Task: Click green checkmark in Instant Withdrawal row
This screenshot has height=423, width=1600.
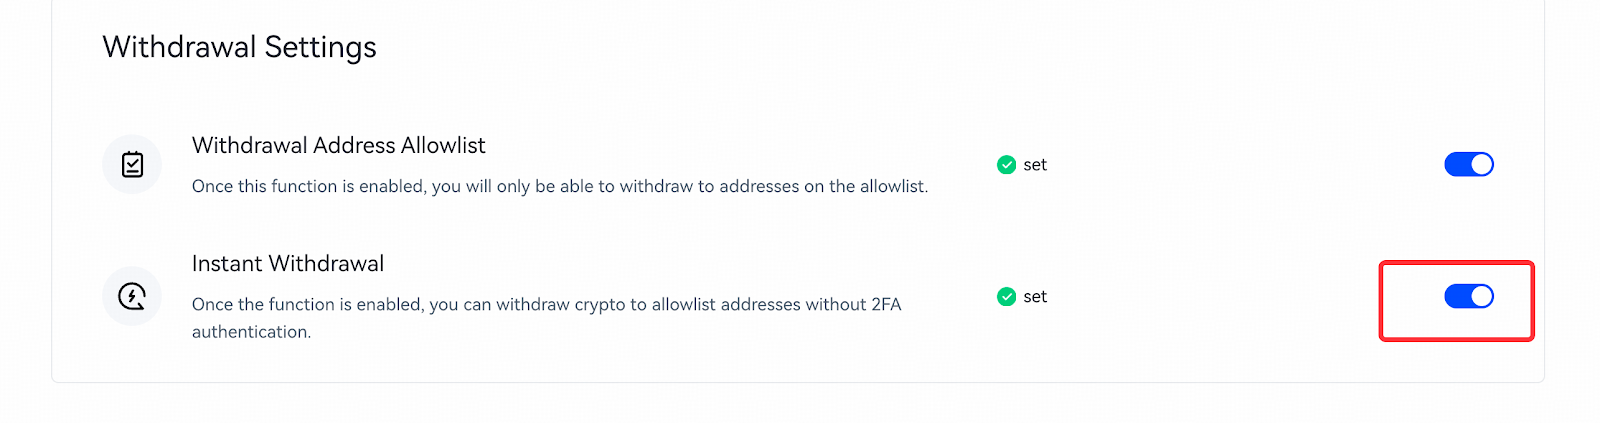Action: pos(1006,297)
